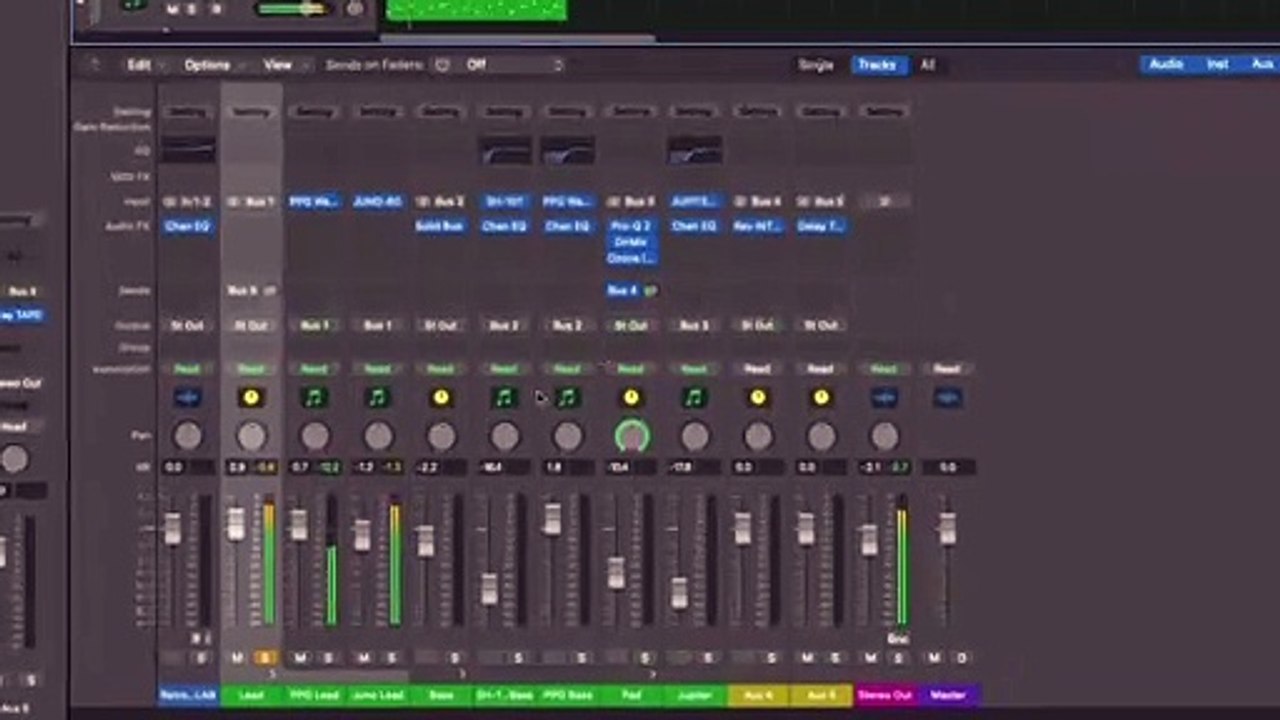Viewport: 1280px width, 720px height.
Task: Click the Lead channel yellow bus icon
Action: (251, 398)
